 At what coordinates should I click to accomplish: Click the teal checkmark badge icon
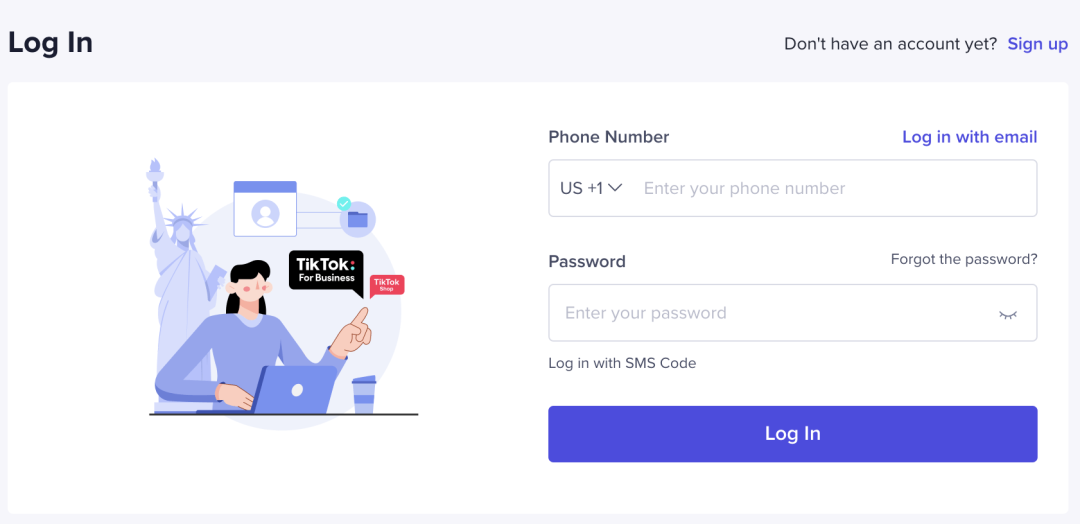pos(344,204)
